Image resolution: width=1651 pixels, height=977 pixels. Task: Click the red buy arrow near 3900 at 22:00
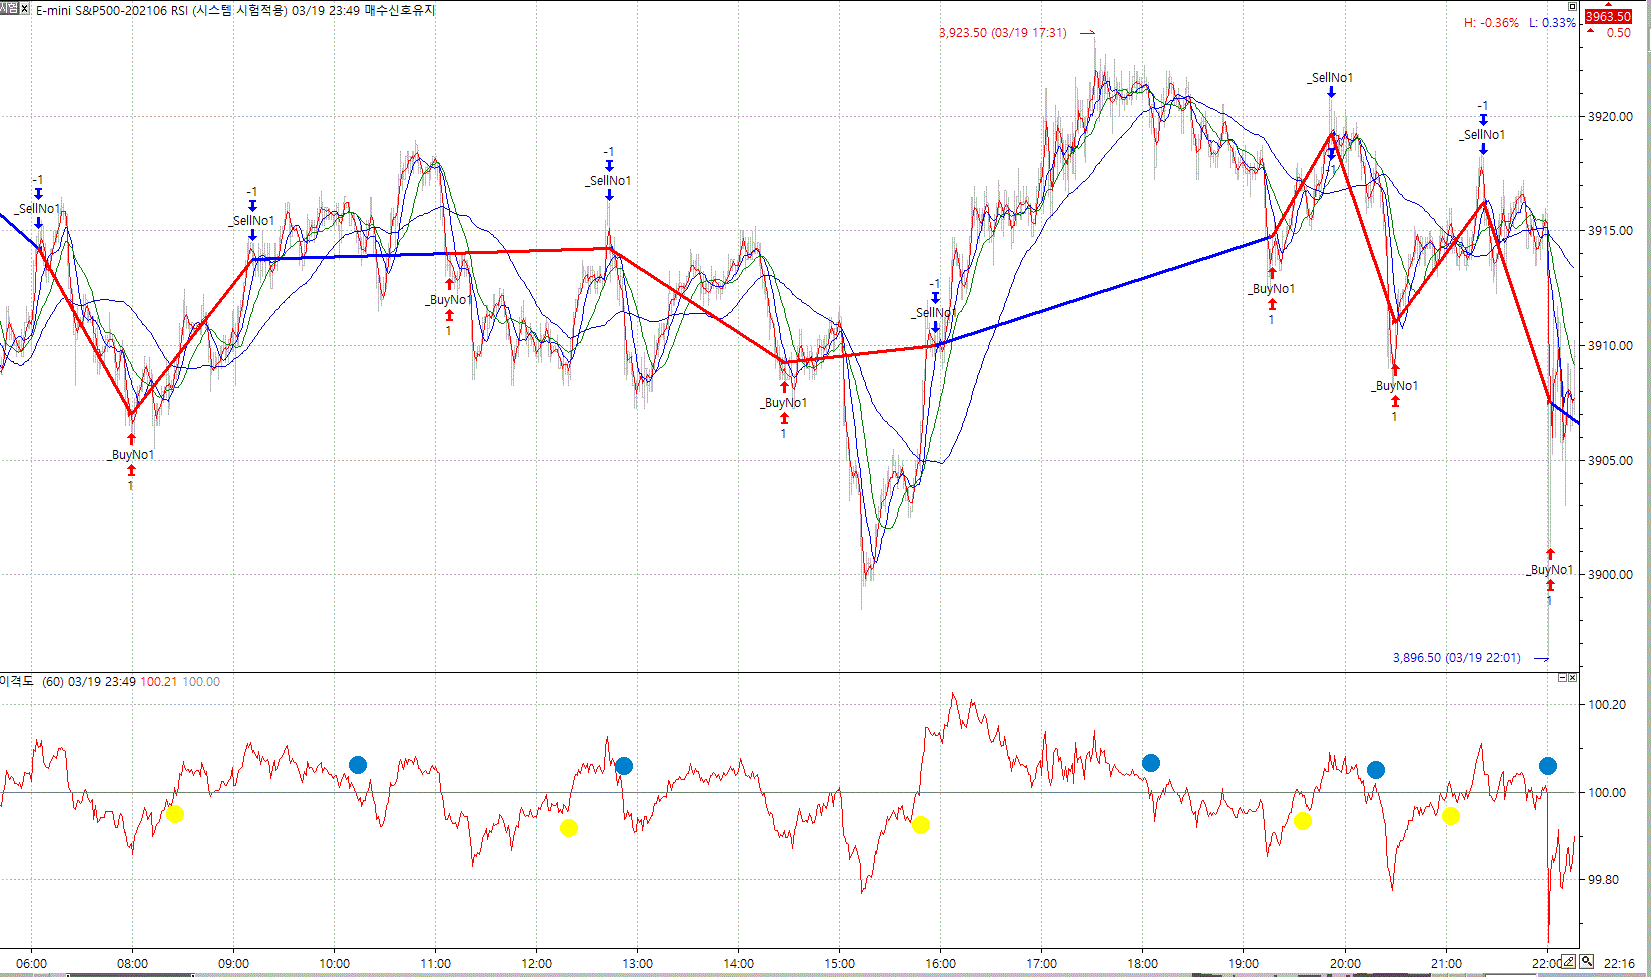coord(1550,554)
